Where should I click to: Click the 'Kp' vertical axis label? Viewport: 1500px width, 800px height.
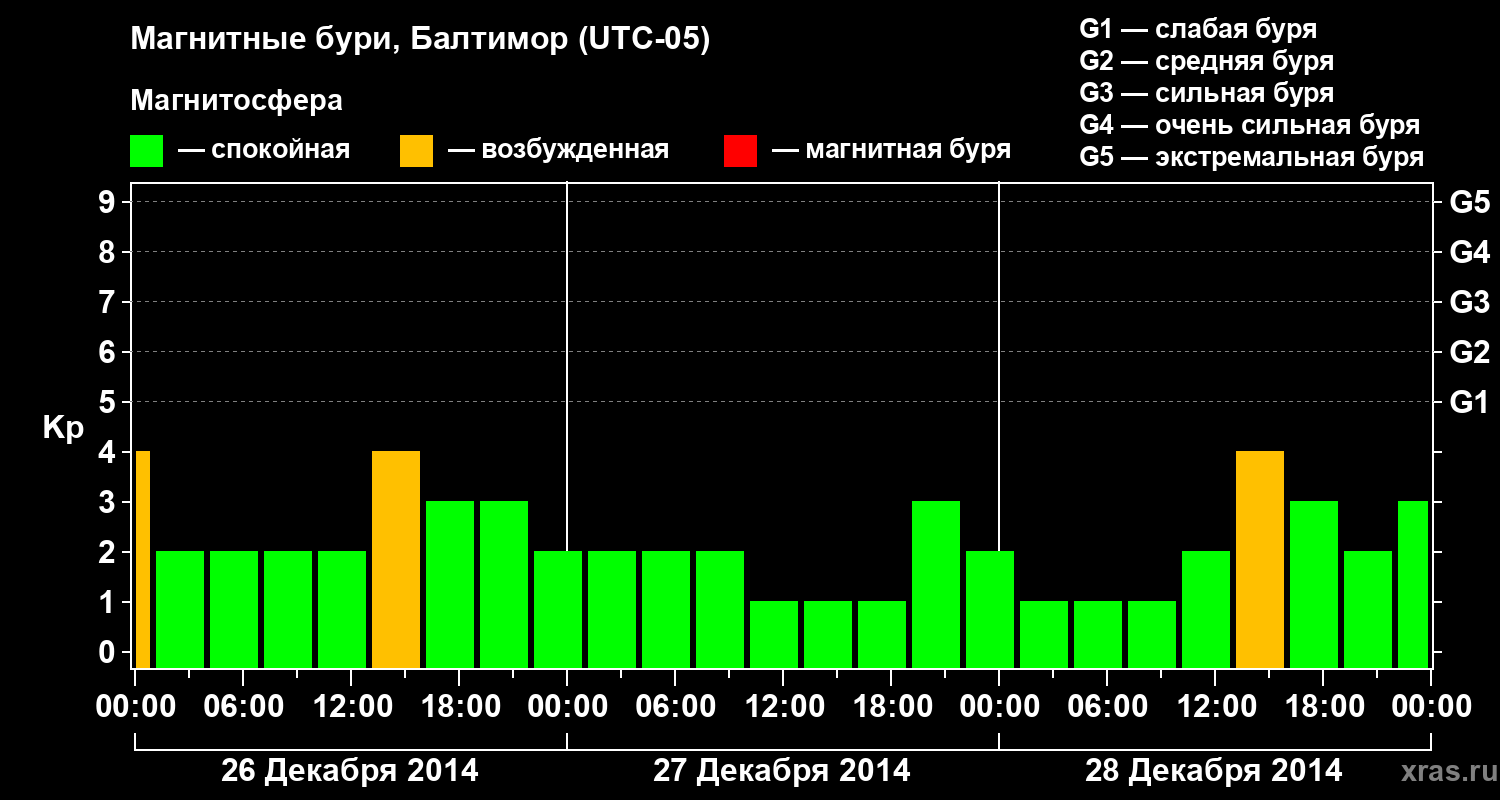(62, 428)
